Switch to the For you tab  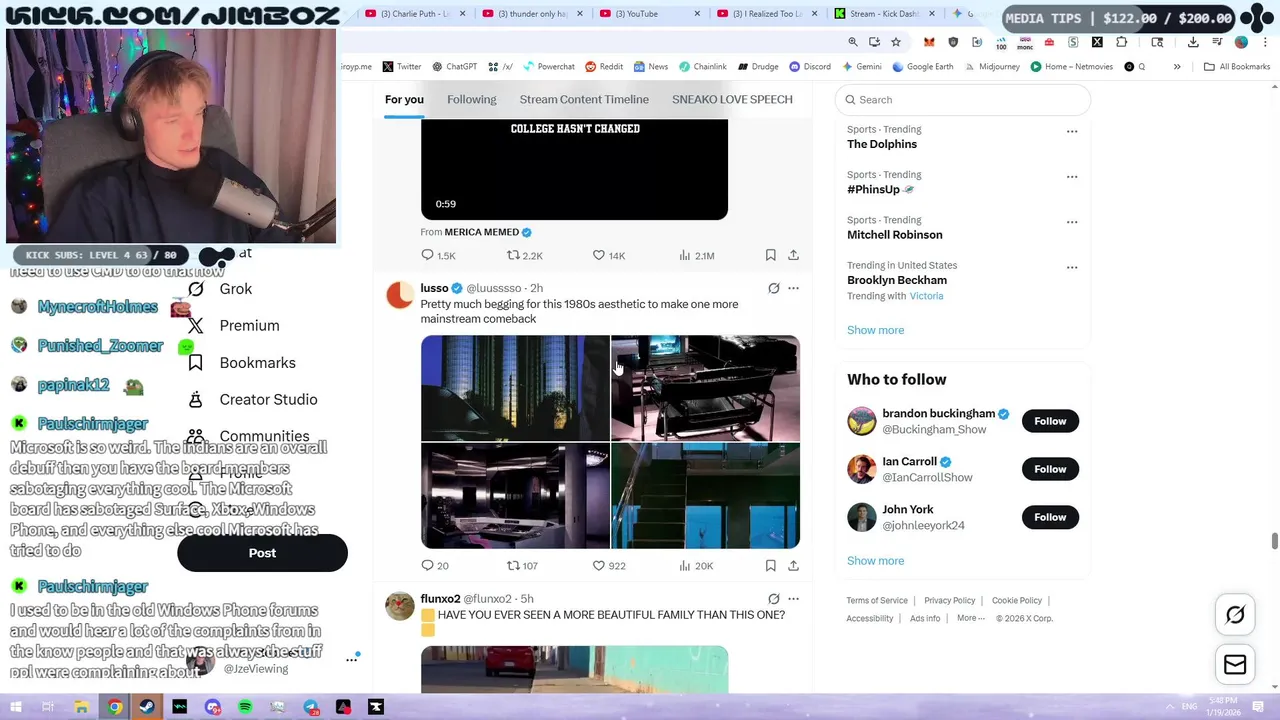(x=404, y=99)
